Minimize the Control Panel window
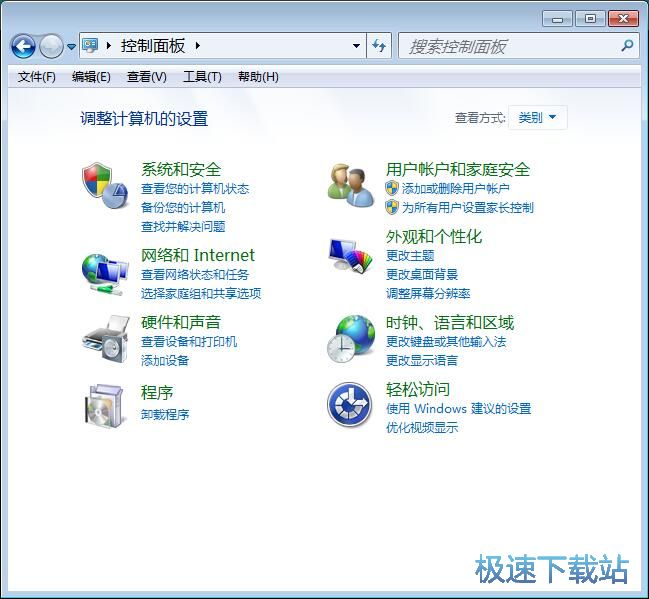Viewport: 649px width, 599px height. click(557, 19)
